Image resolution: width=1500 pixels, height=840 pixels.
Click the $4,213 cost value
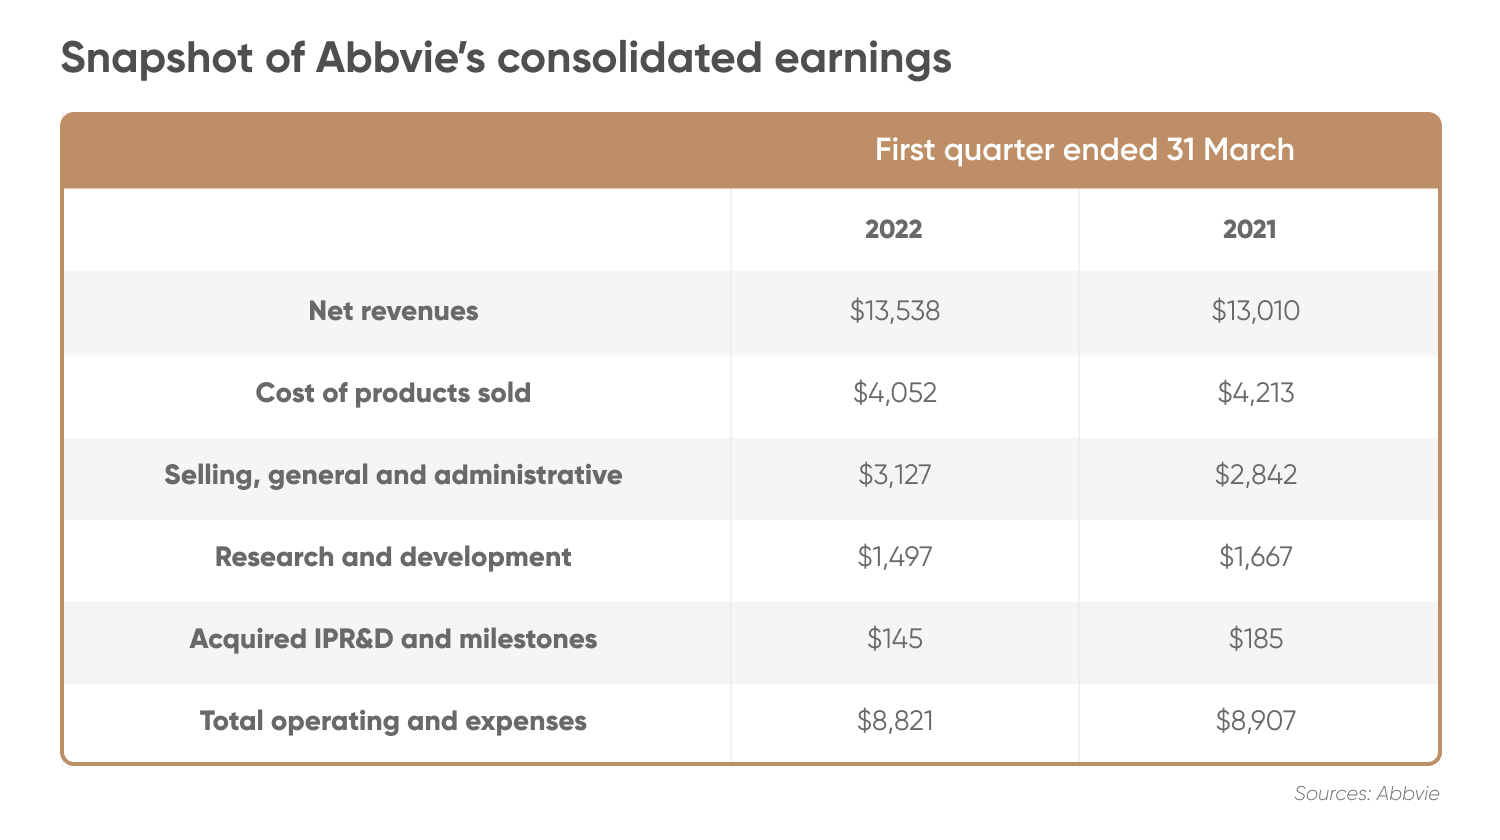point(1255,393)
